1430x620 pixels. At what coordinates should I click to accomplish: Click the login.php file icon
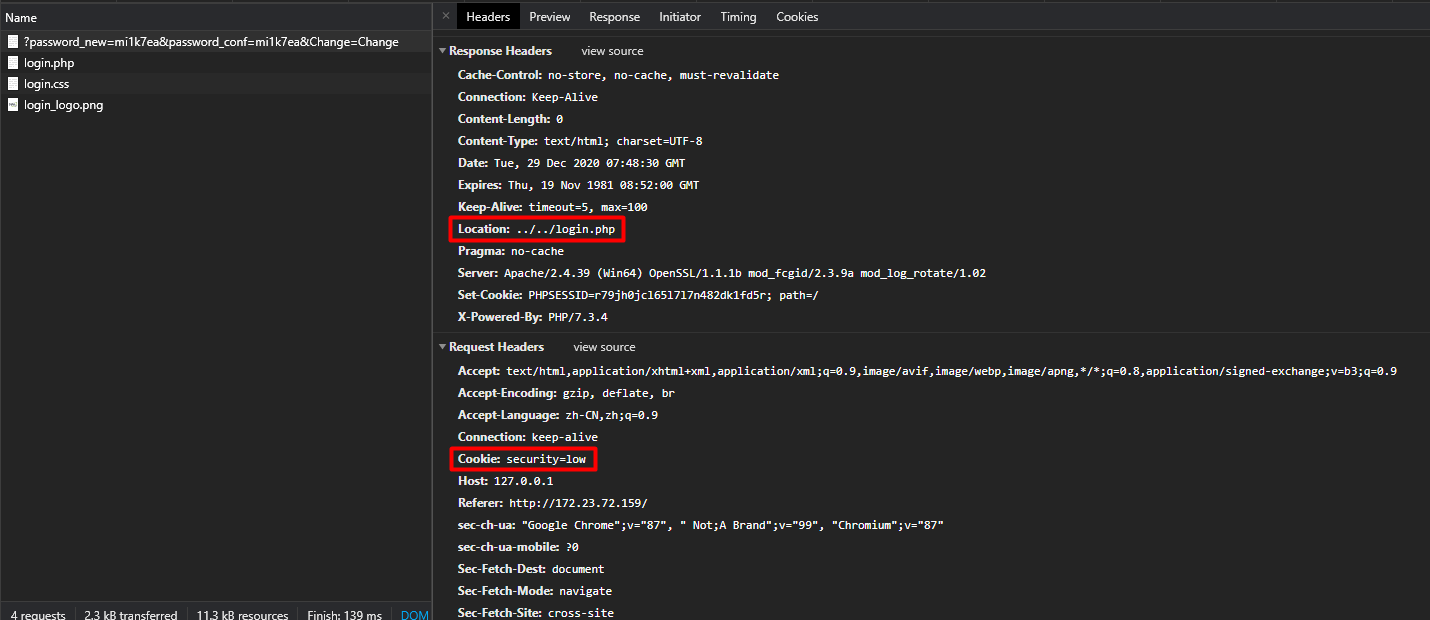[13, 63]
